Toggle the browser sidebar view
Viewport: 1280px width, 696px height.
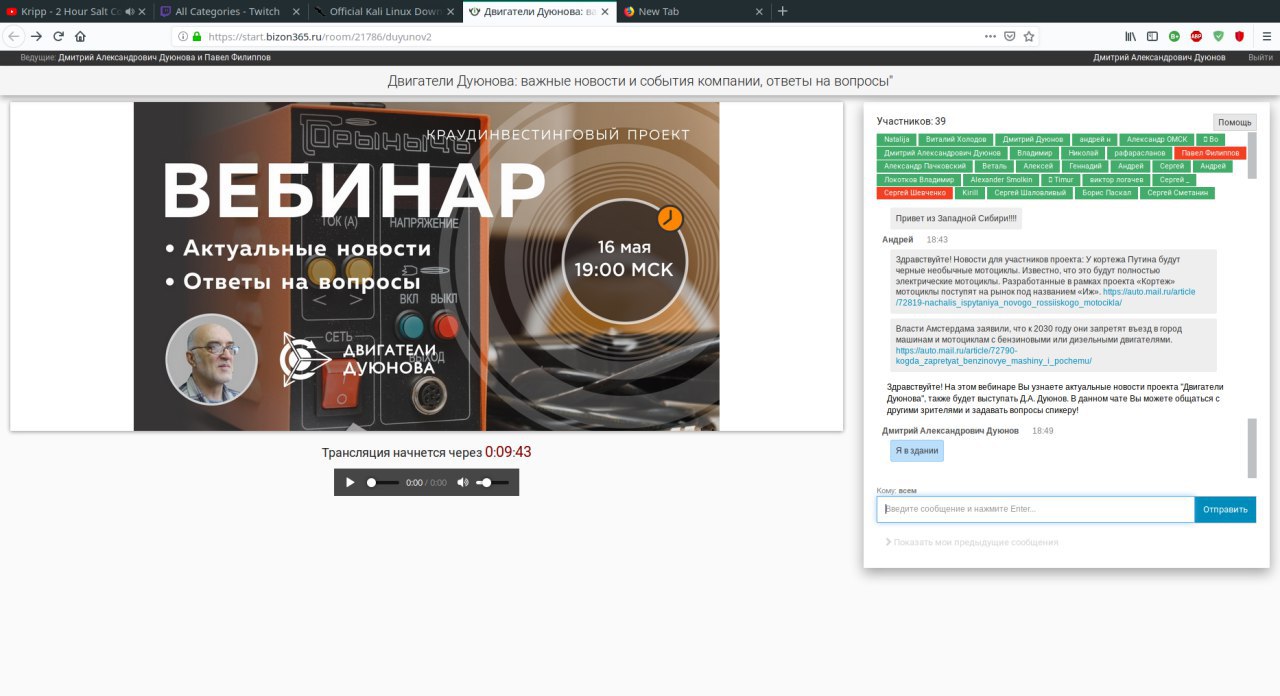click(1152, 36)
